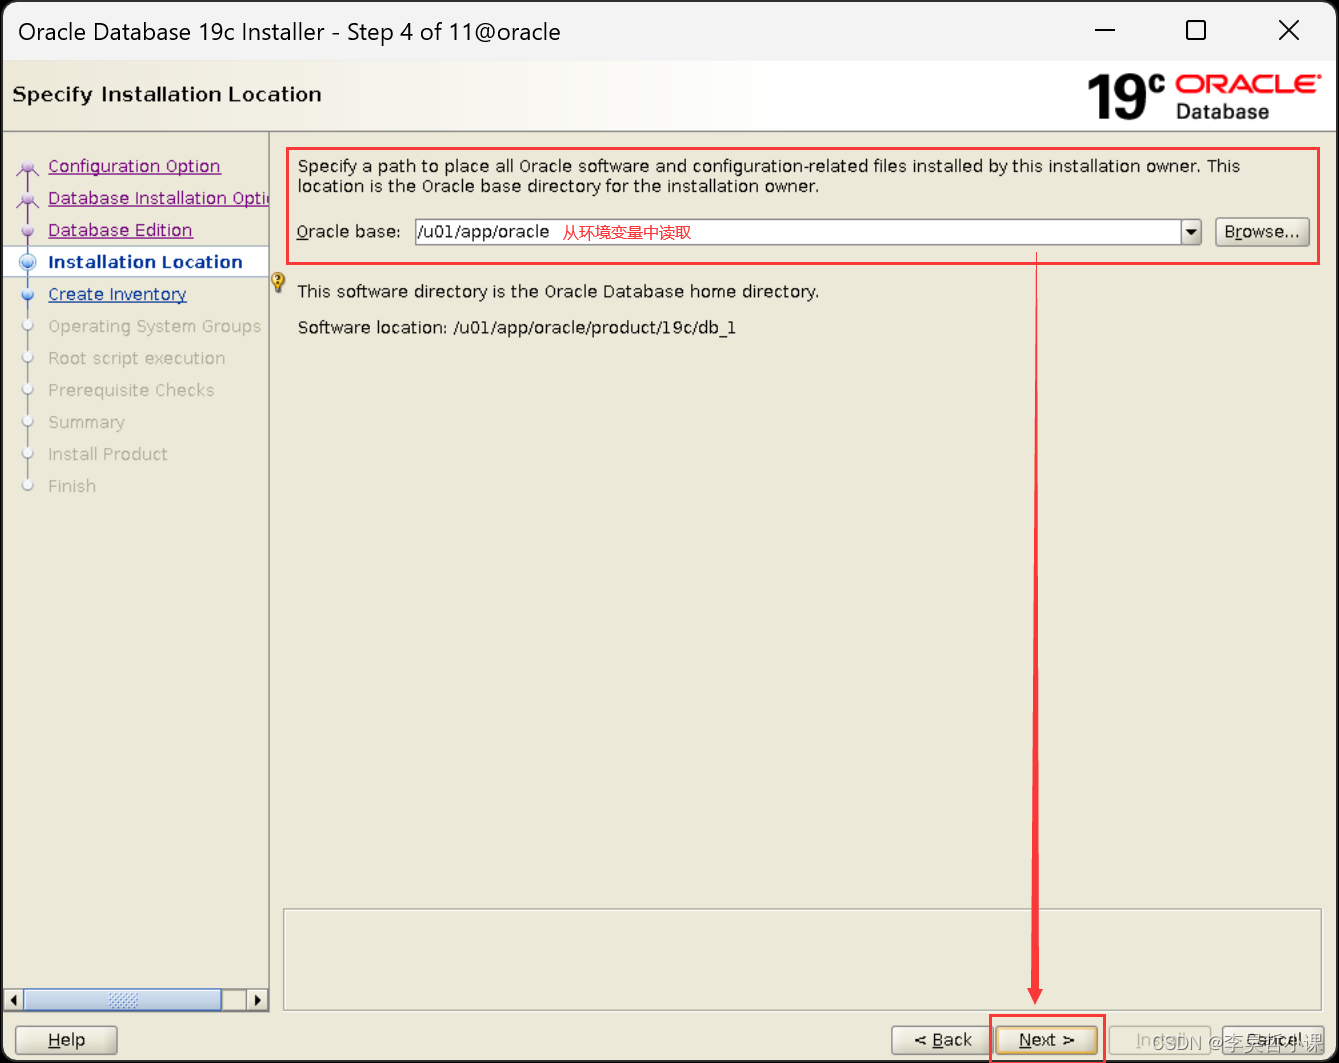Open the Configuration Option step link
Image resolution: width=1339 pixels, height=1063 pixels.
134,166
